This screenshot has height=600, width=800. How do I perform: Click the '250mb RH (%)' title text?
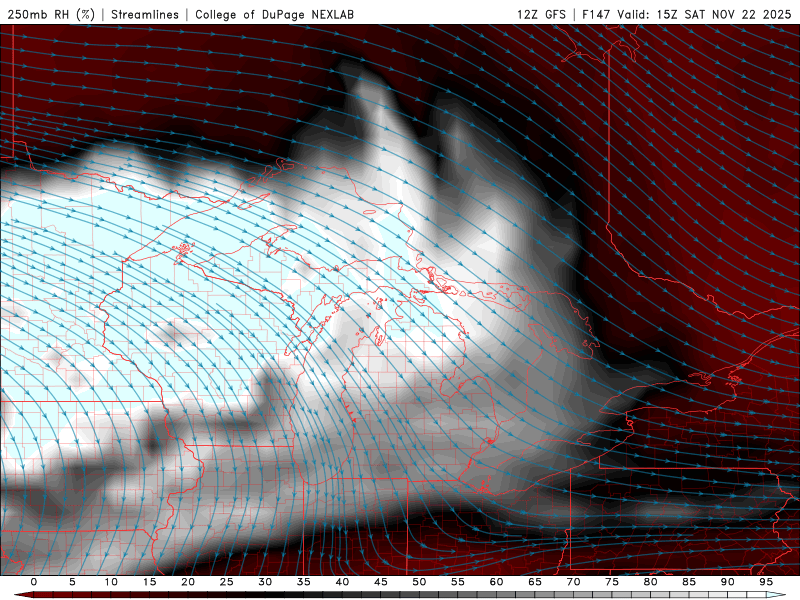51,14
